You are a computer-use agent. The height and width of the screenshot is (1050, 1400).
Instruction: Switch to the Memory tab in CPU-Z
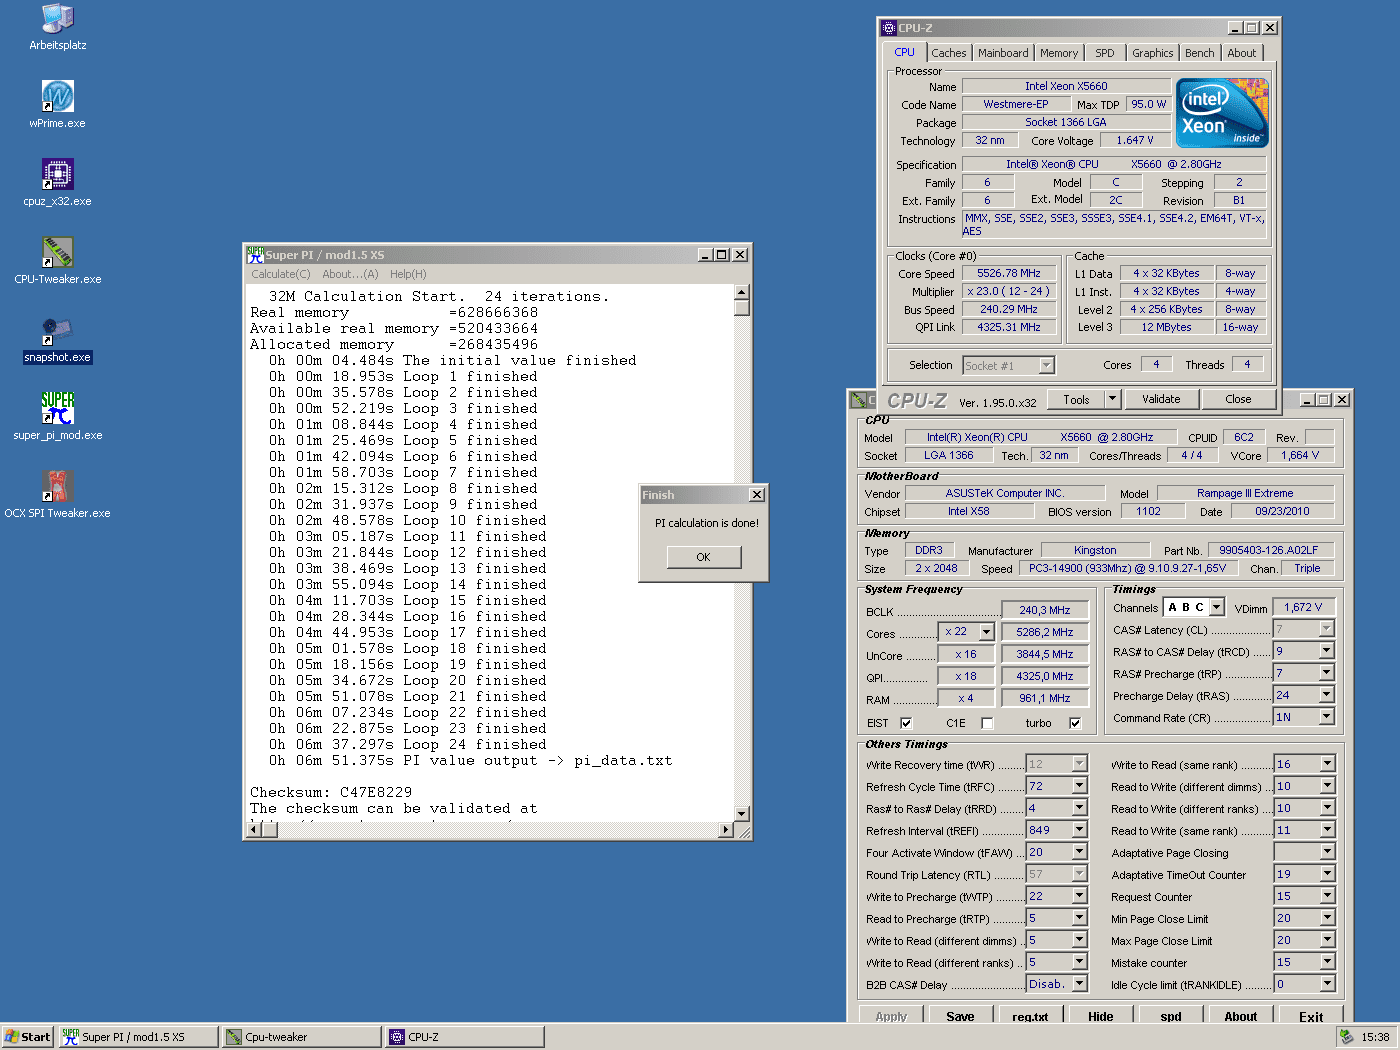1058,53
